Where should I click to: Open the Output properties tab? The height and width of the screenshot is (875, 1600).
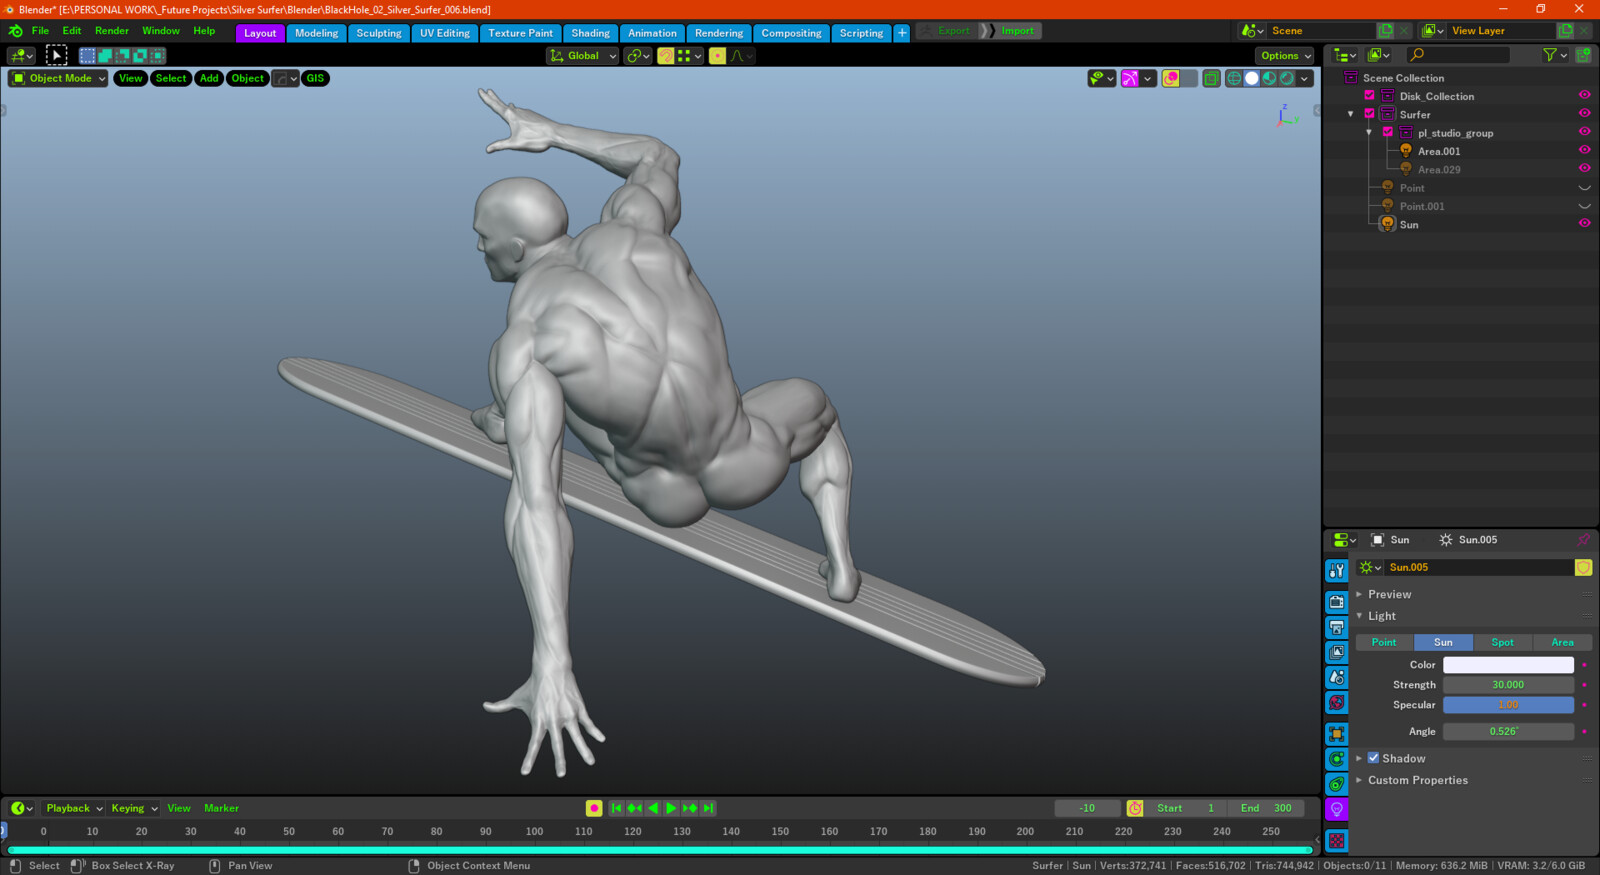pyautogui.click(x=1337, y=627)
